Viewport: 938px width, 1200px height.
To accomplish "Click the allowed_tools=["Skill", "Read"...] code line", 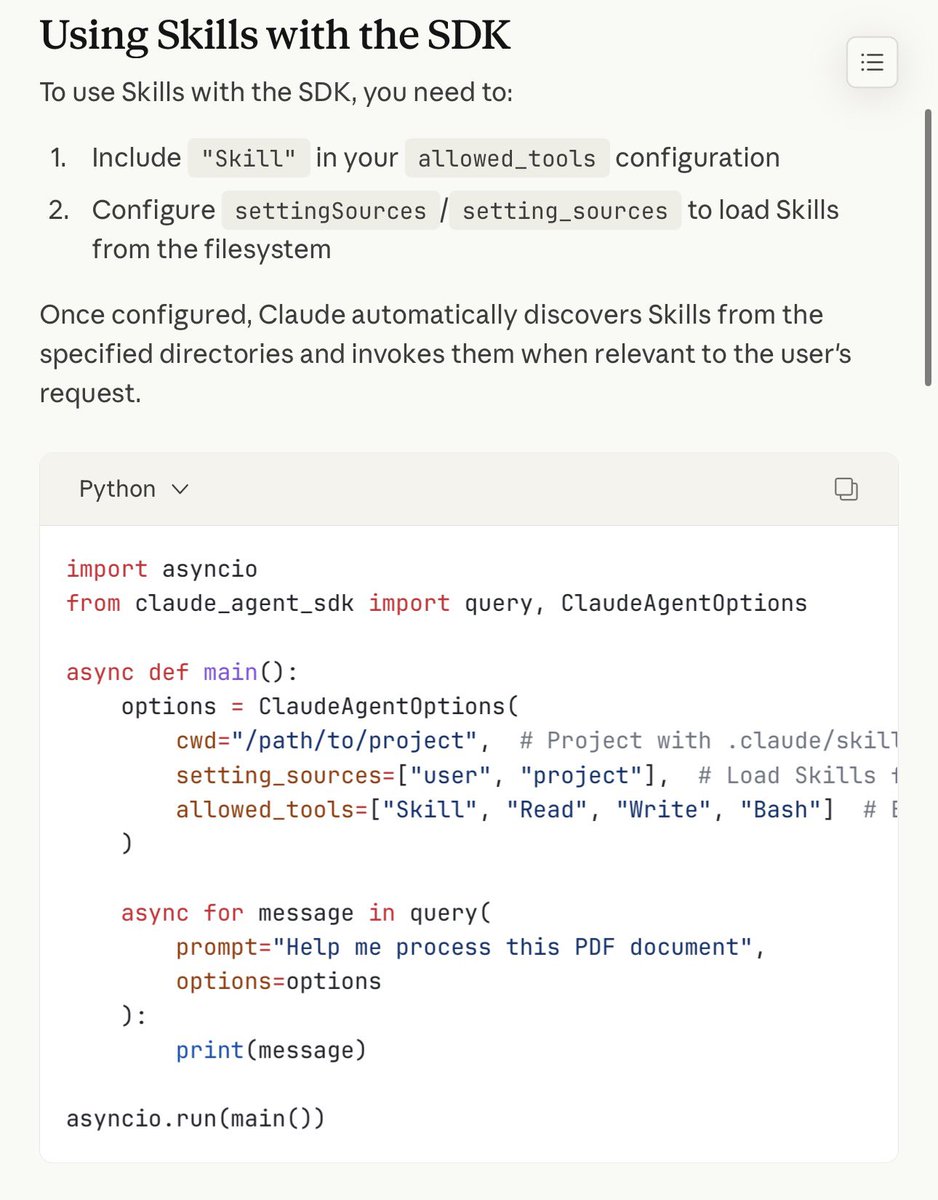I will [537, 810].
